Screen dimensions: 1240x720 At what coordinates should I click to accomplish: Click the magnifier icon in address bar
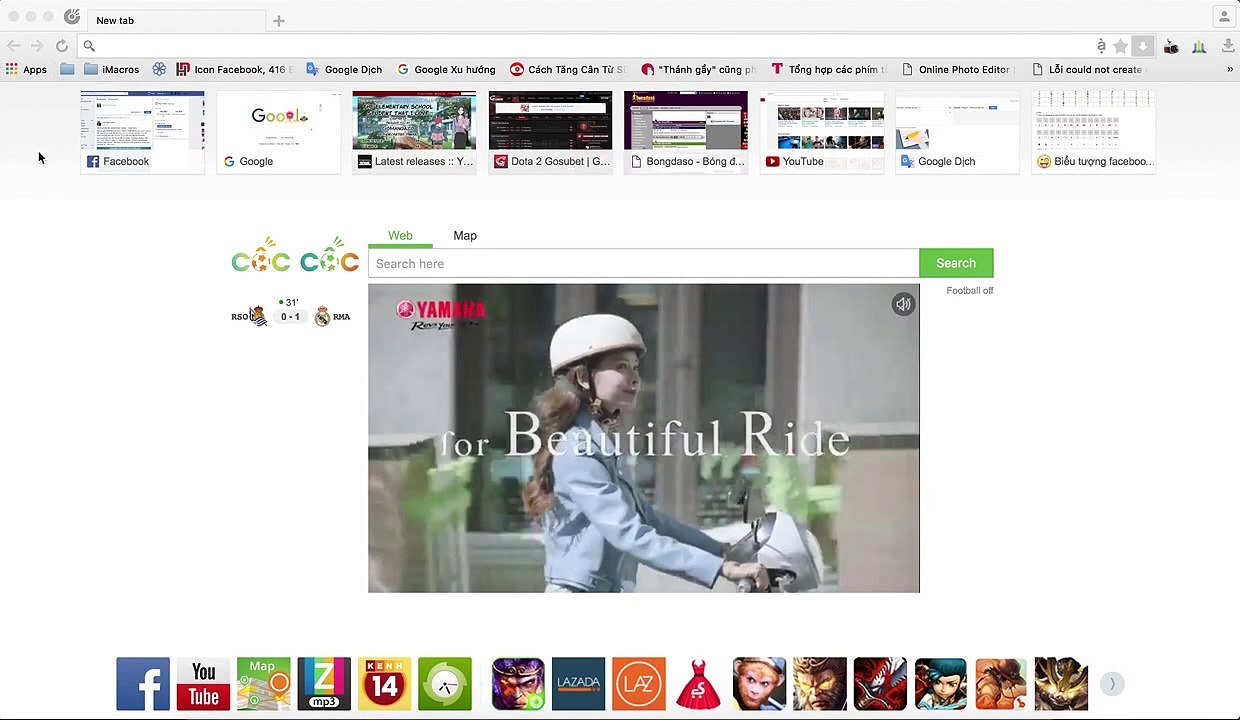click(x=89, y=46)
